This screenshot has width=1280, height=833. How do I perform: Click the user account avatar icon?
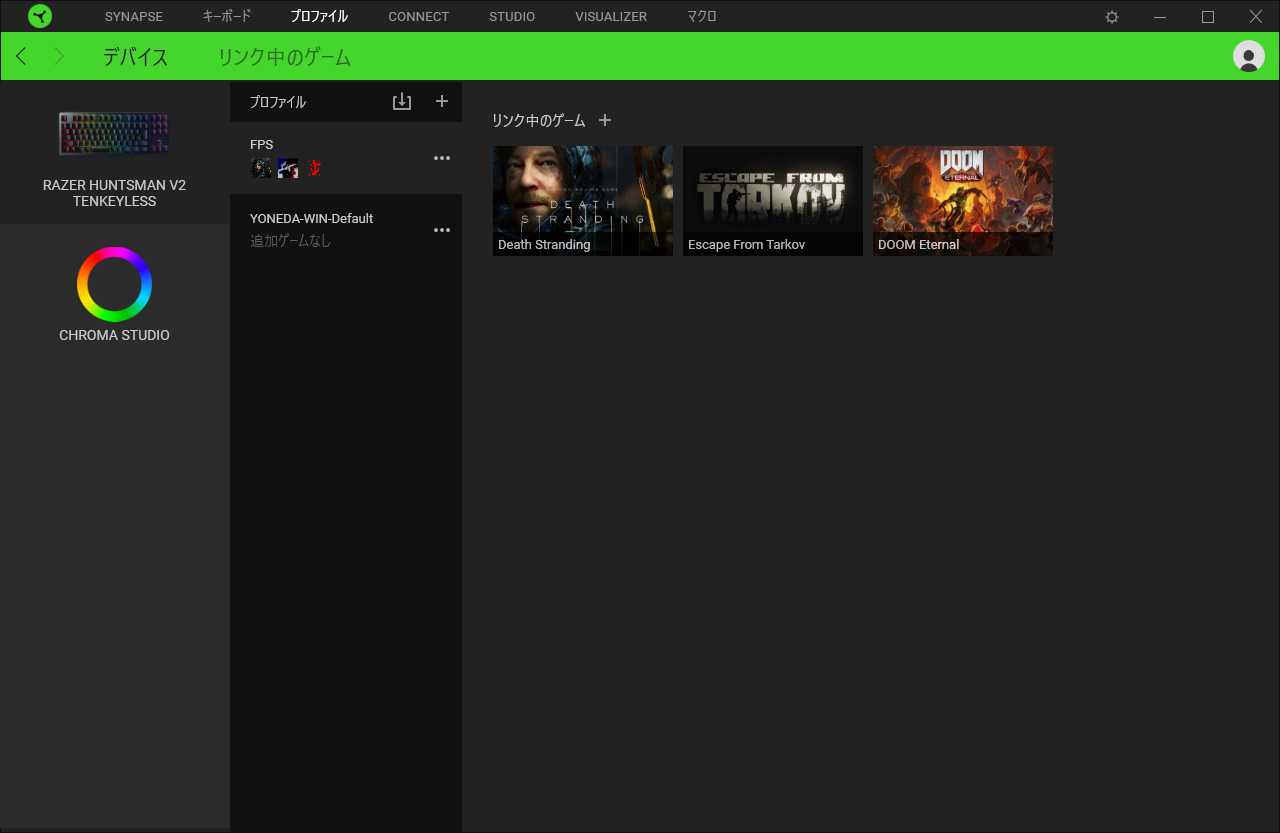pyautogui.click(x=1248, y=56)
